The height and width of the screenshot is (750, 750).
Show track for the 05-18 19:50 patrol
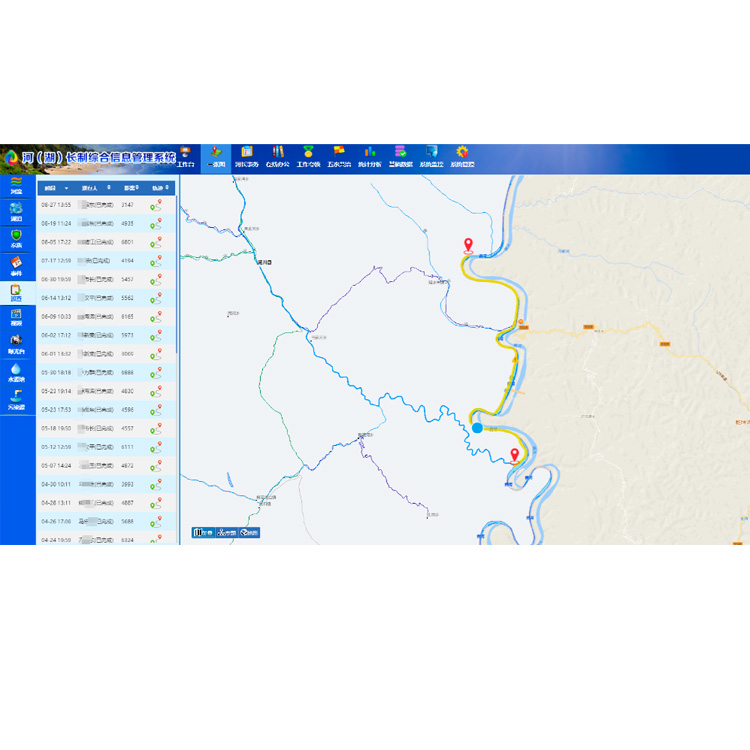pos(156,429)
